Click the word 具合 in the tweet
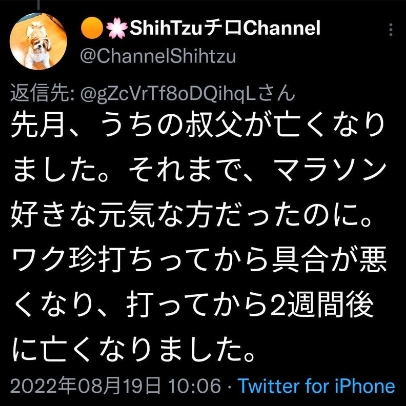 pyautogui.click(x=298, y=260)
